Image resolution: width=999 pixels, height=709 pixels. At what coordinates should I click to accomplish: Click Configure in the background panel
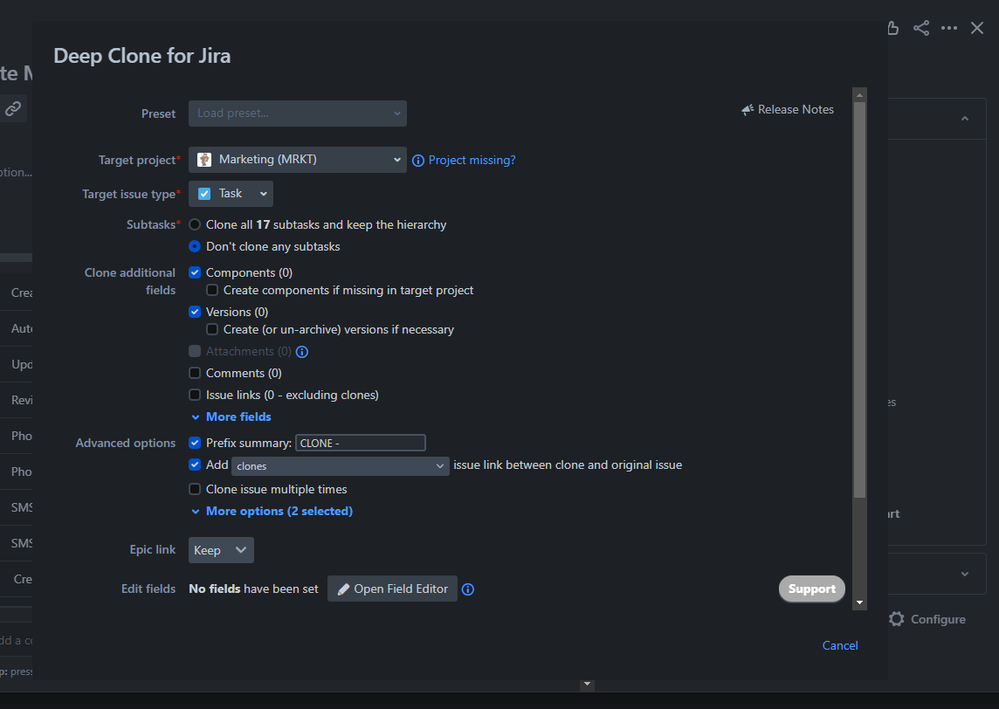(938, 619)
